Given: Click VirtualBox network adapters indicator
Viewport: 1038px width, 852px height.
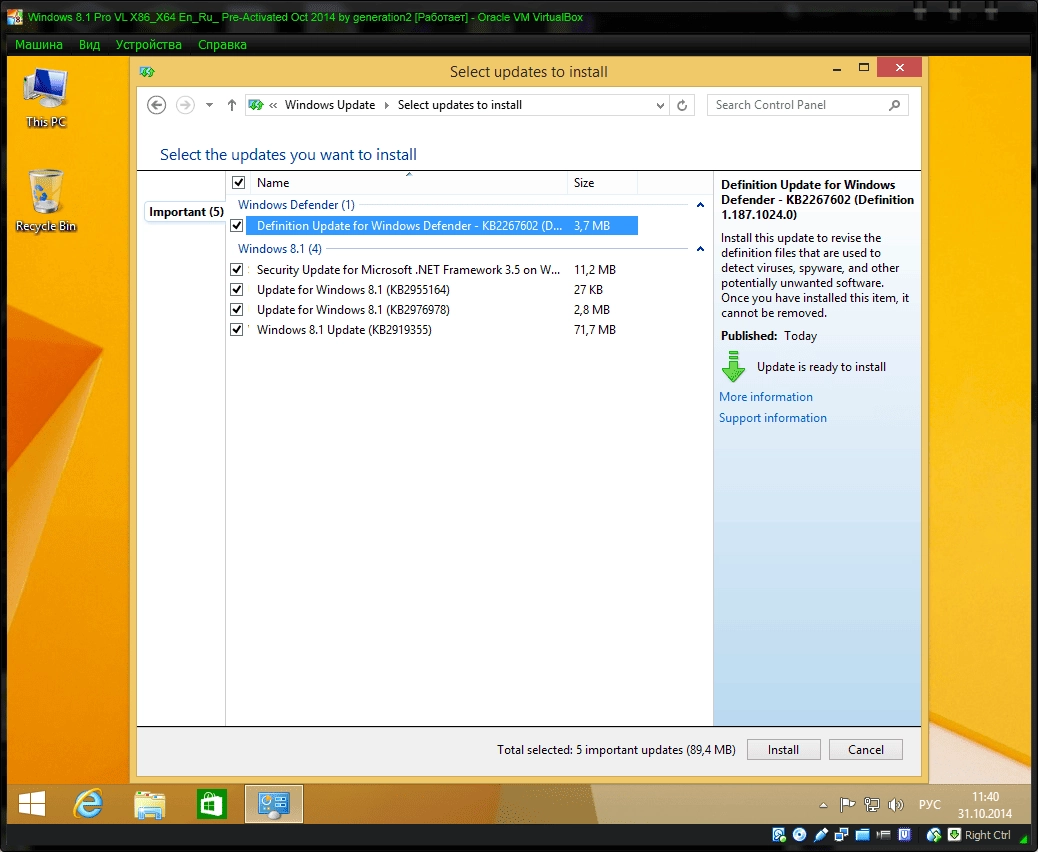Looking at the screenshot, I should pyautogui.click(x=841, y=835).
